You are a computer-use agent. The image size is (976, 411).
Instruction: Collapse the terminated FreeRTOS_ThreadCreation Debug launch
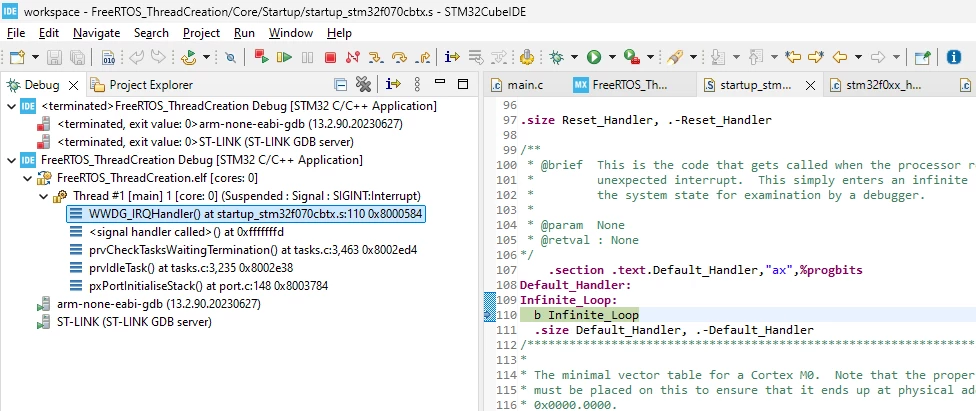click(11, 106)
